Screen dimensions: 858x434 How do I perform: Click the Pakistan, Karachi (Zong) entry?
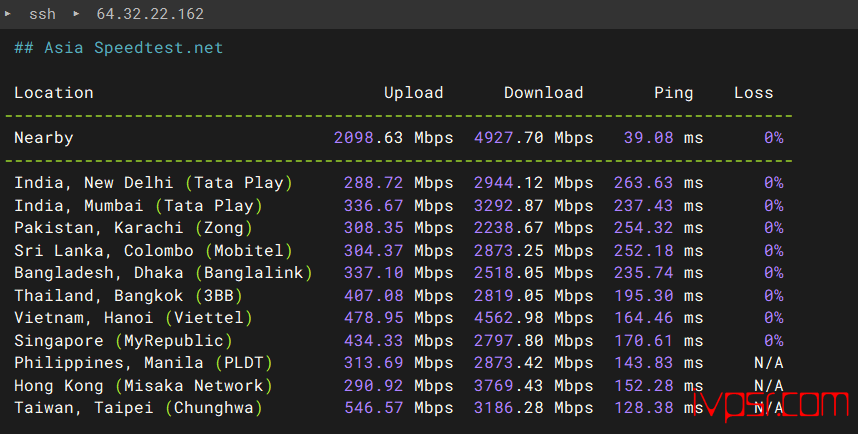point(133,228)
